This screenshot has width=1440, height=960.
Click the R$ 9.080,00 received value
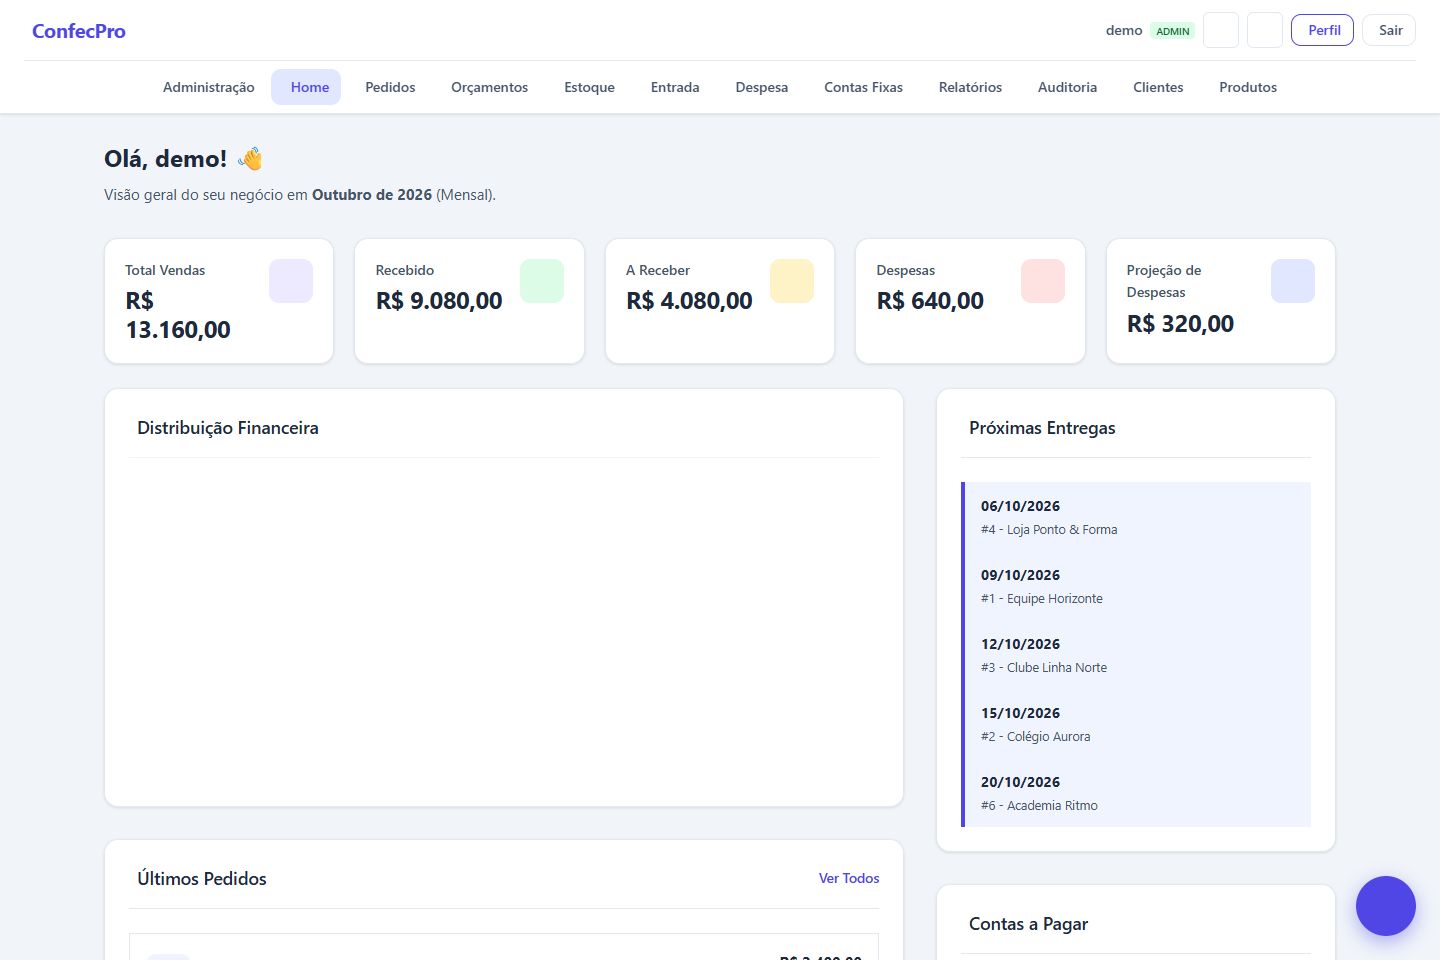pyautogui.click(x=439, y=301)
